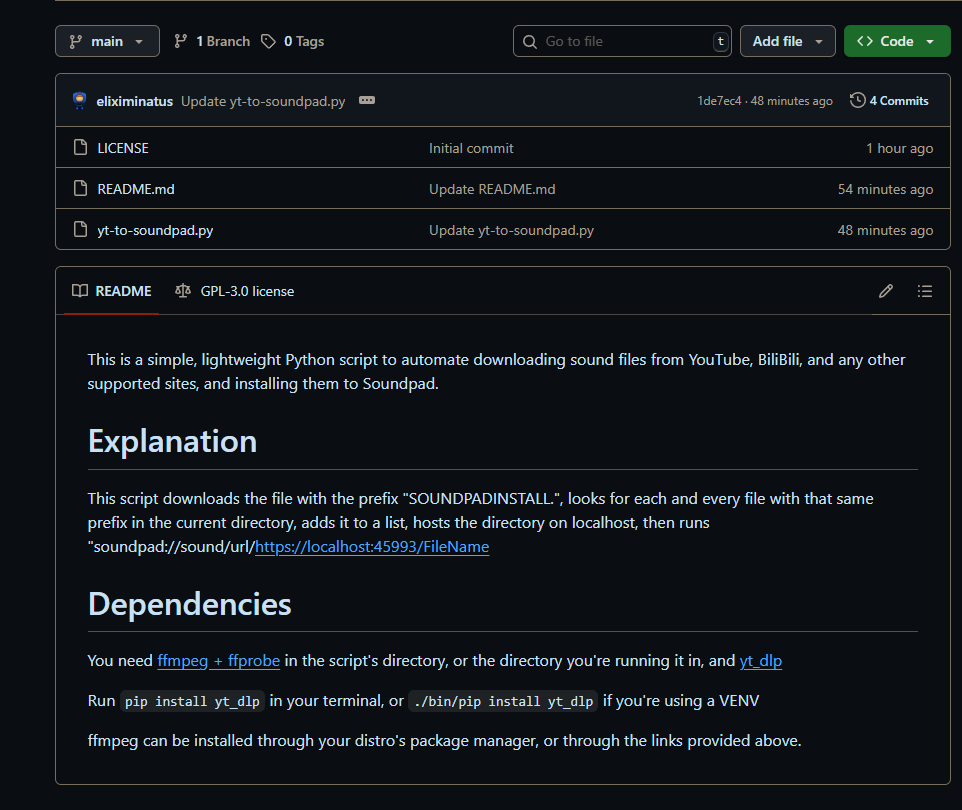Click the code brackets icon on Code button
962x810 pixels.
865,41
